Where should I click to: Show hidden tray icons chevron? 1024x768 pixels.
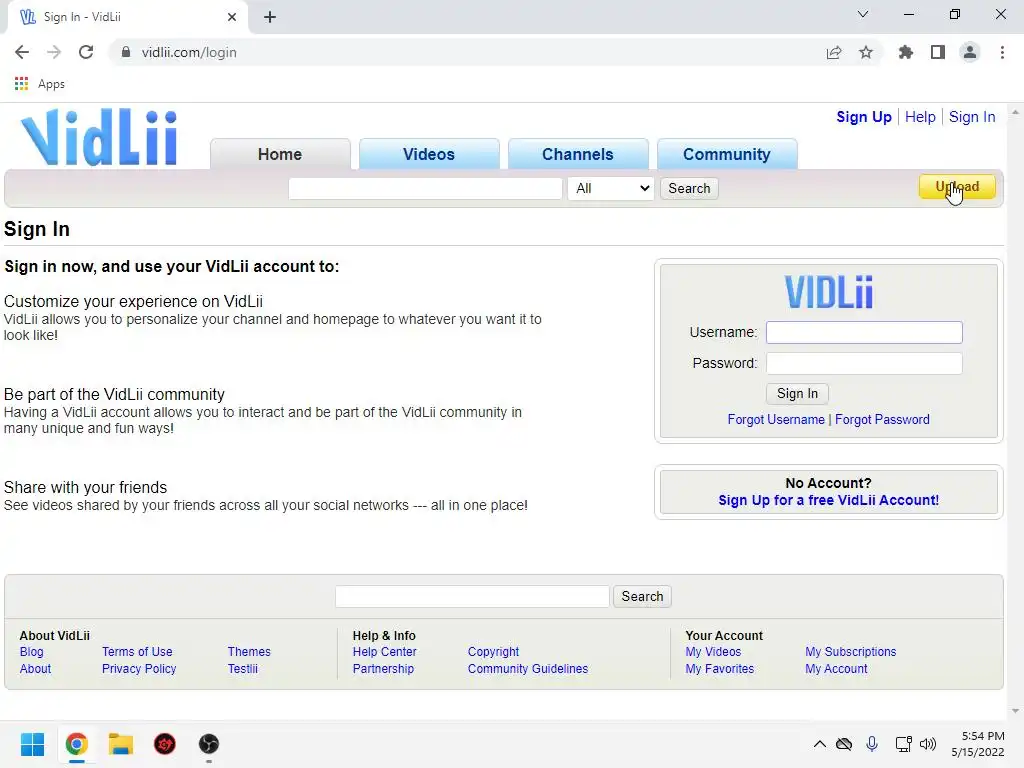(x=820, y=744)
